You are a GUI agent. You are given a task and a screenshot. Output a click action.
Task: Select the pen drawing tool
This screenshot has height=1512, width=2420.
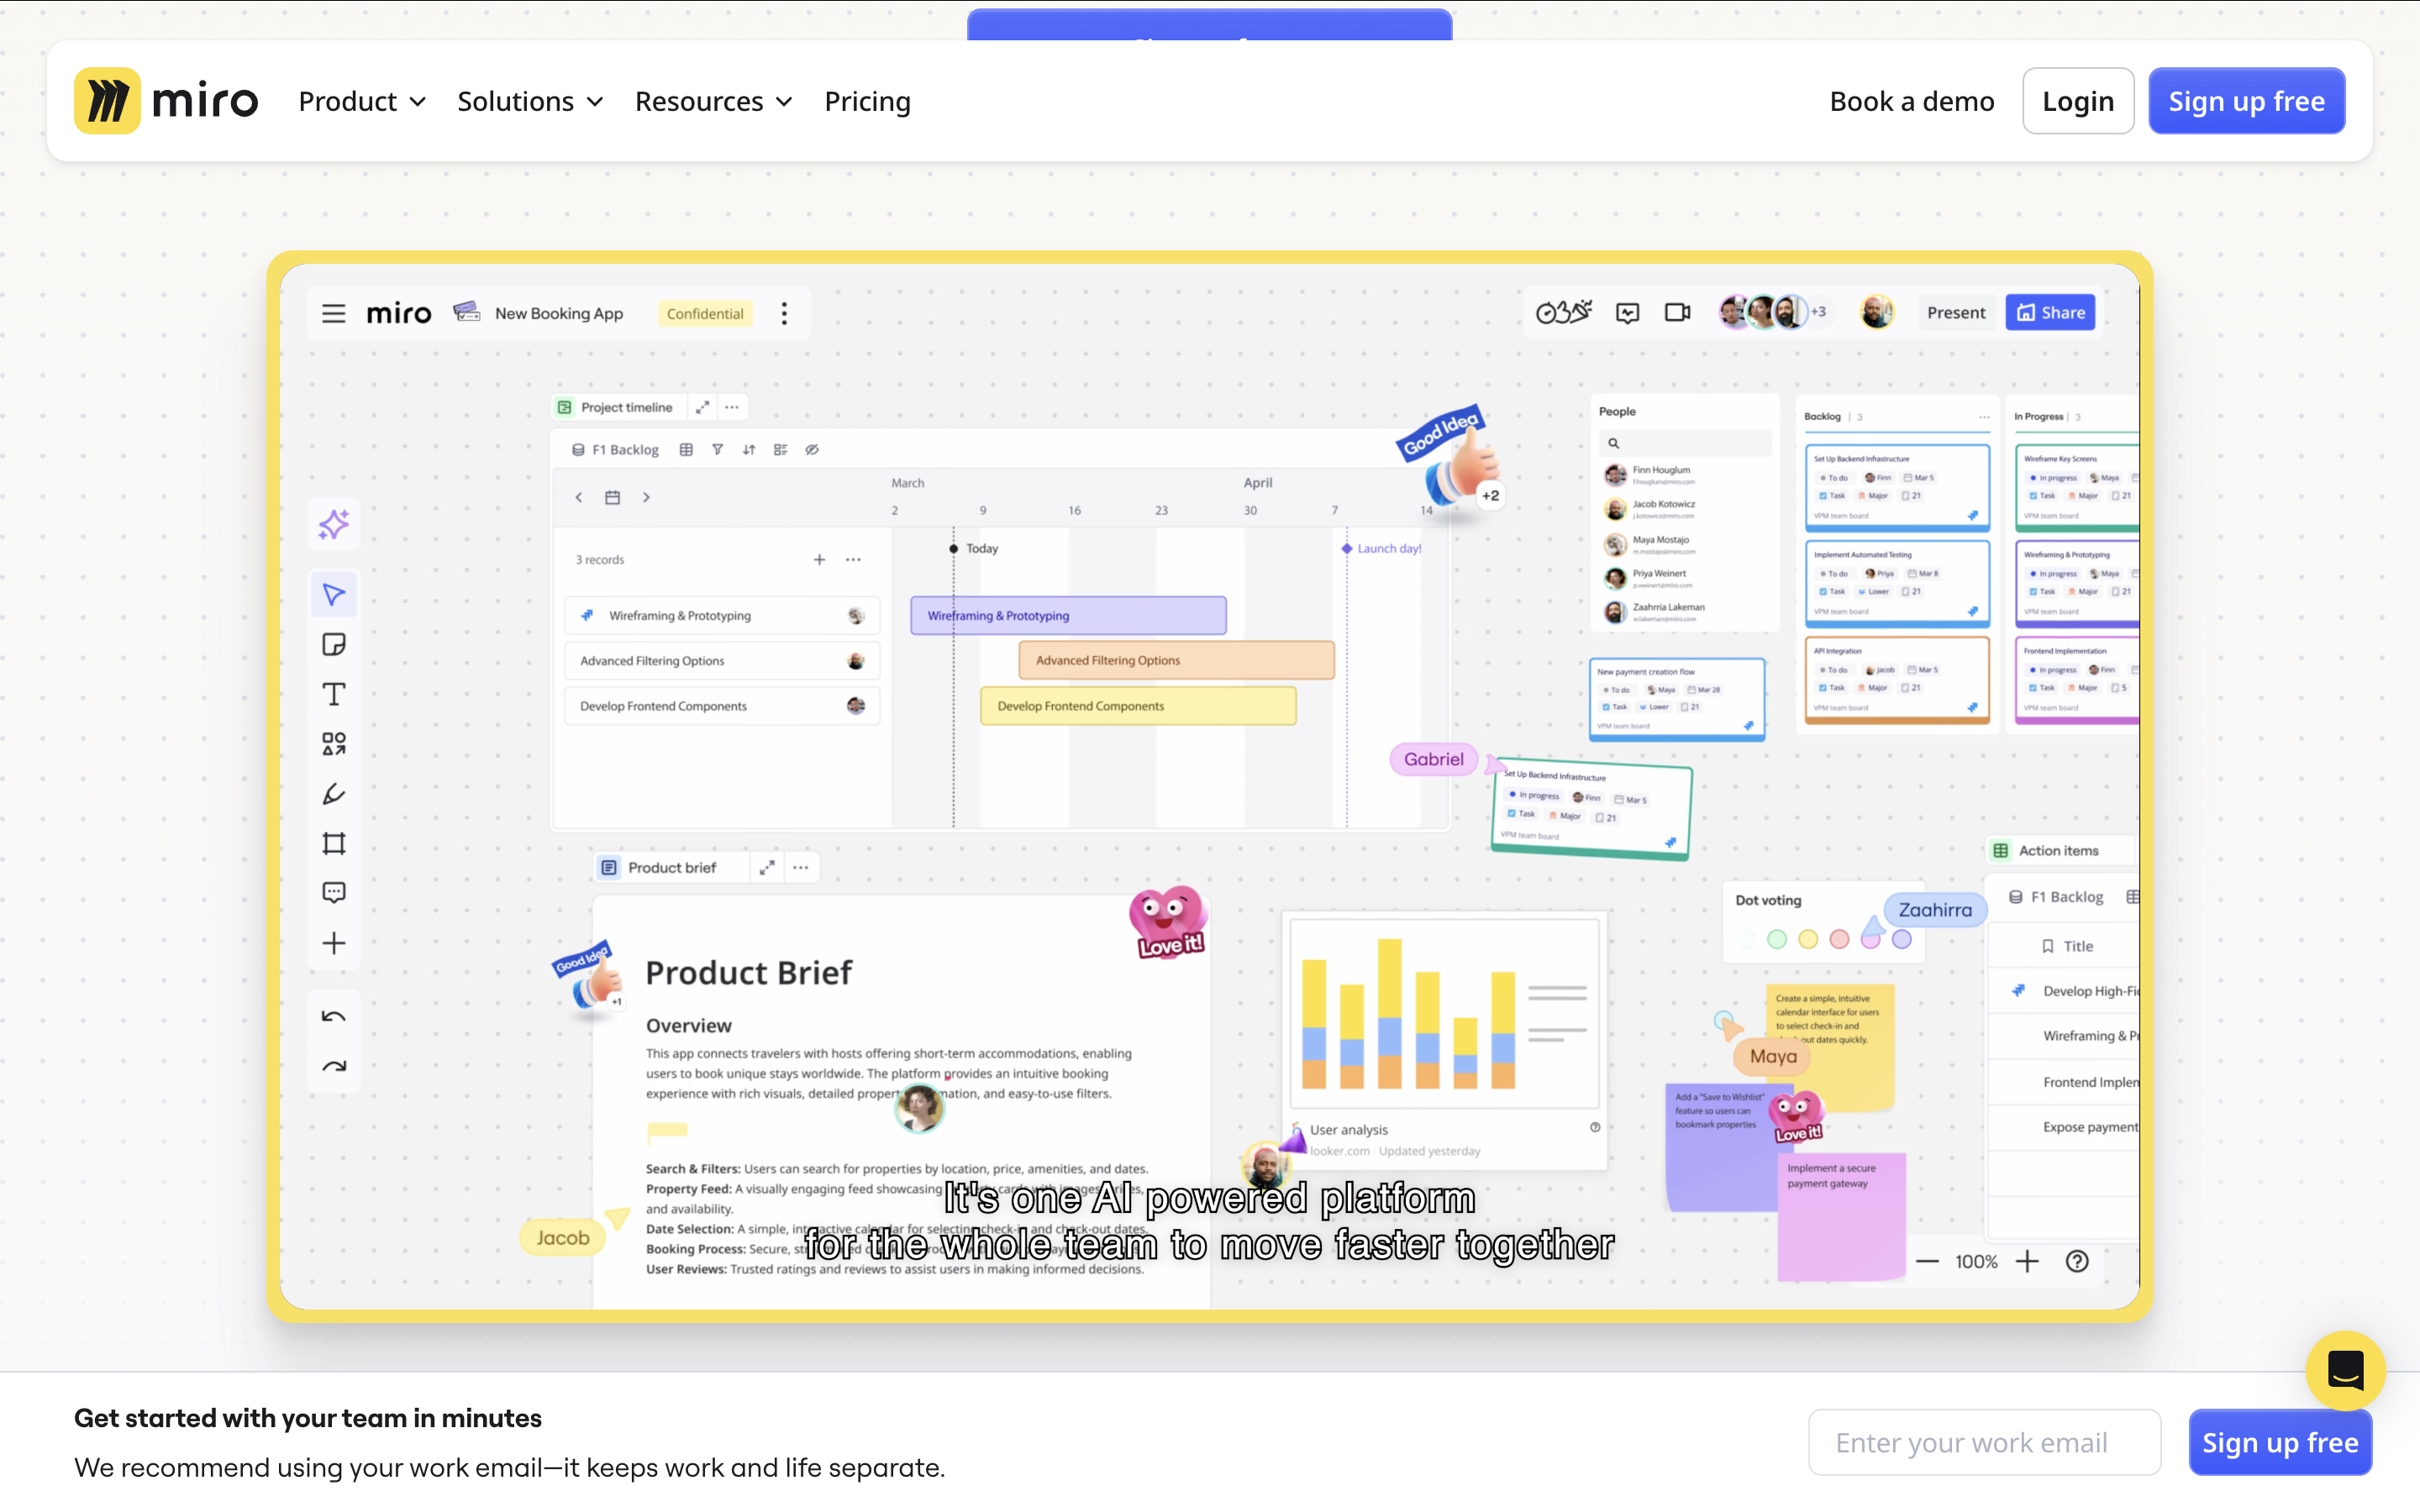point(334,794)
